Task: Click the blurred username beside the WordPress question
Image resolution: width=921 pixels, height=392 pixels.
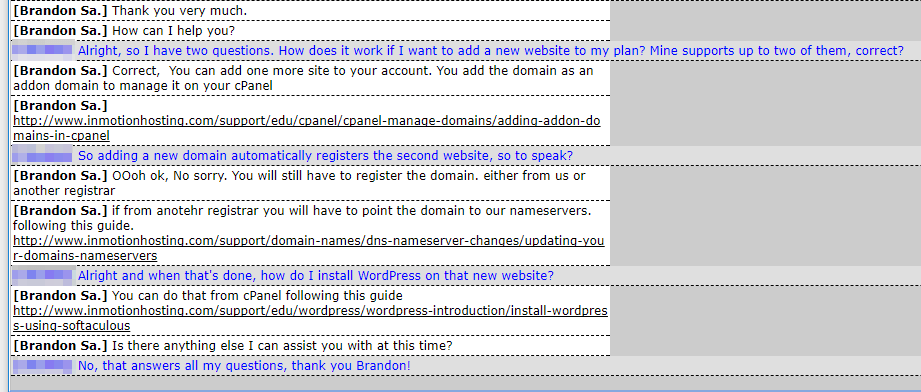Action: pyautogui.click(x=42, y=275)
